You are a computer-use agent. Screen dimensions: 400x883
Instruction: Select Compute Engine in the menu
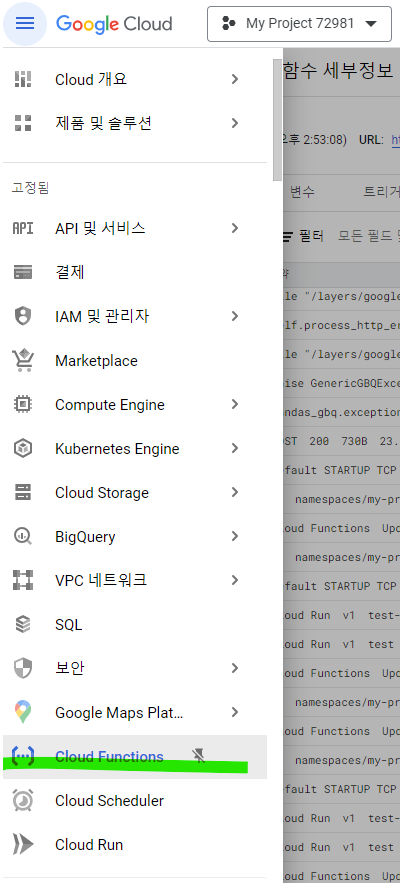[x=135, y=404]
